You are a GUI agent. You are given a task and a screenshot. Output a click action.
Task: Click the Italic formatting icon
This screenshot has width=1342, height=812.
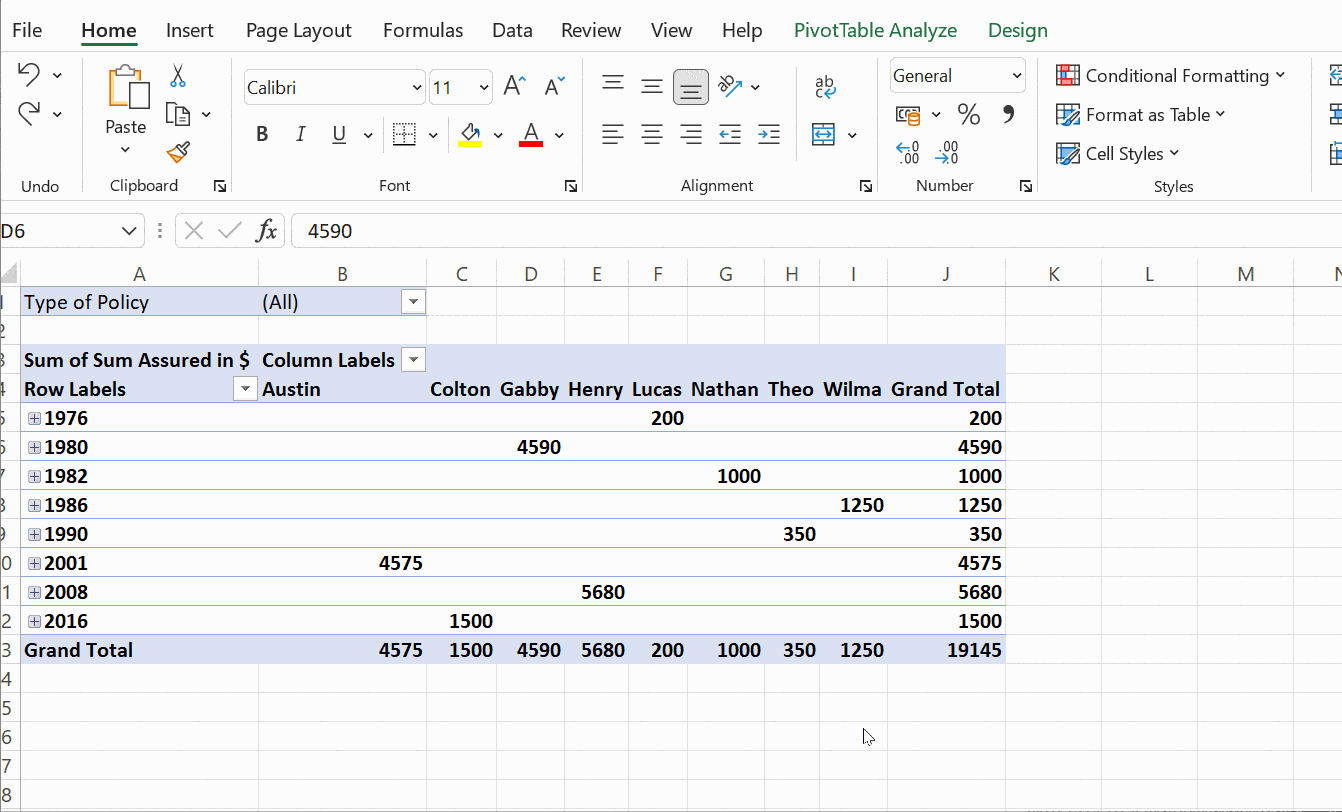pyautogui.click(x=300, y=133)
